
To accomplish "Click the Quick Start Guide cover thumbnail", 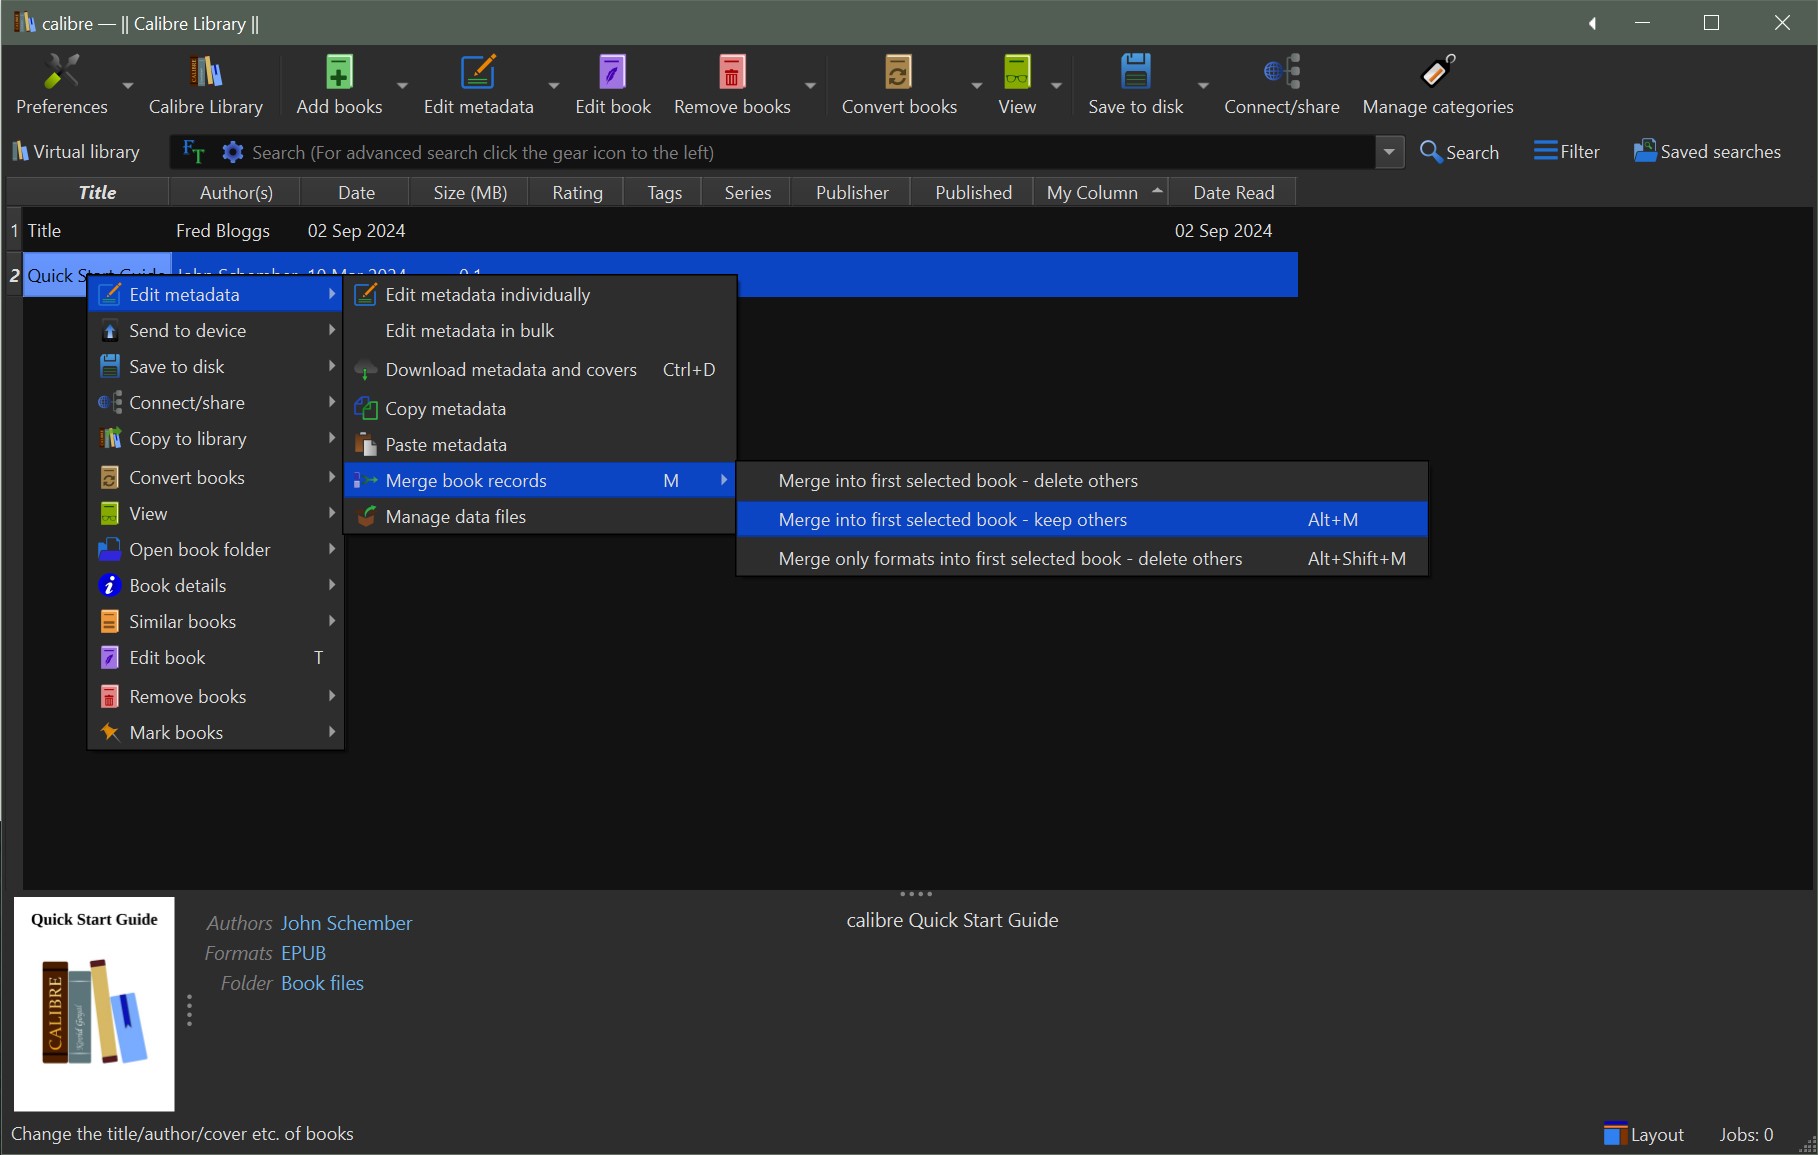I will click(x=94, y=1004).
